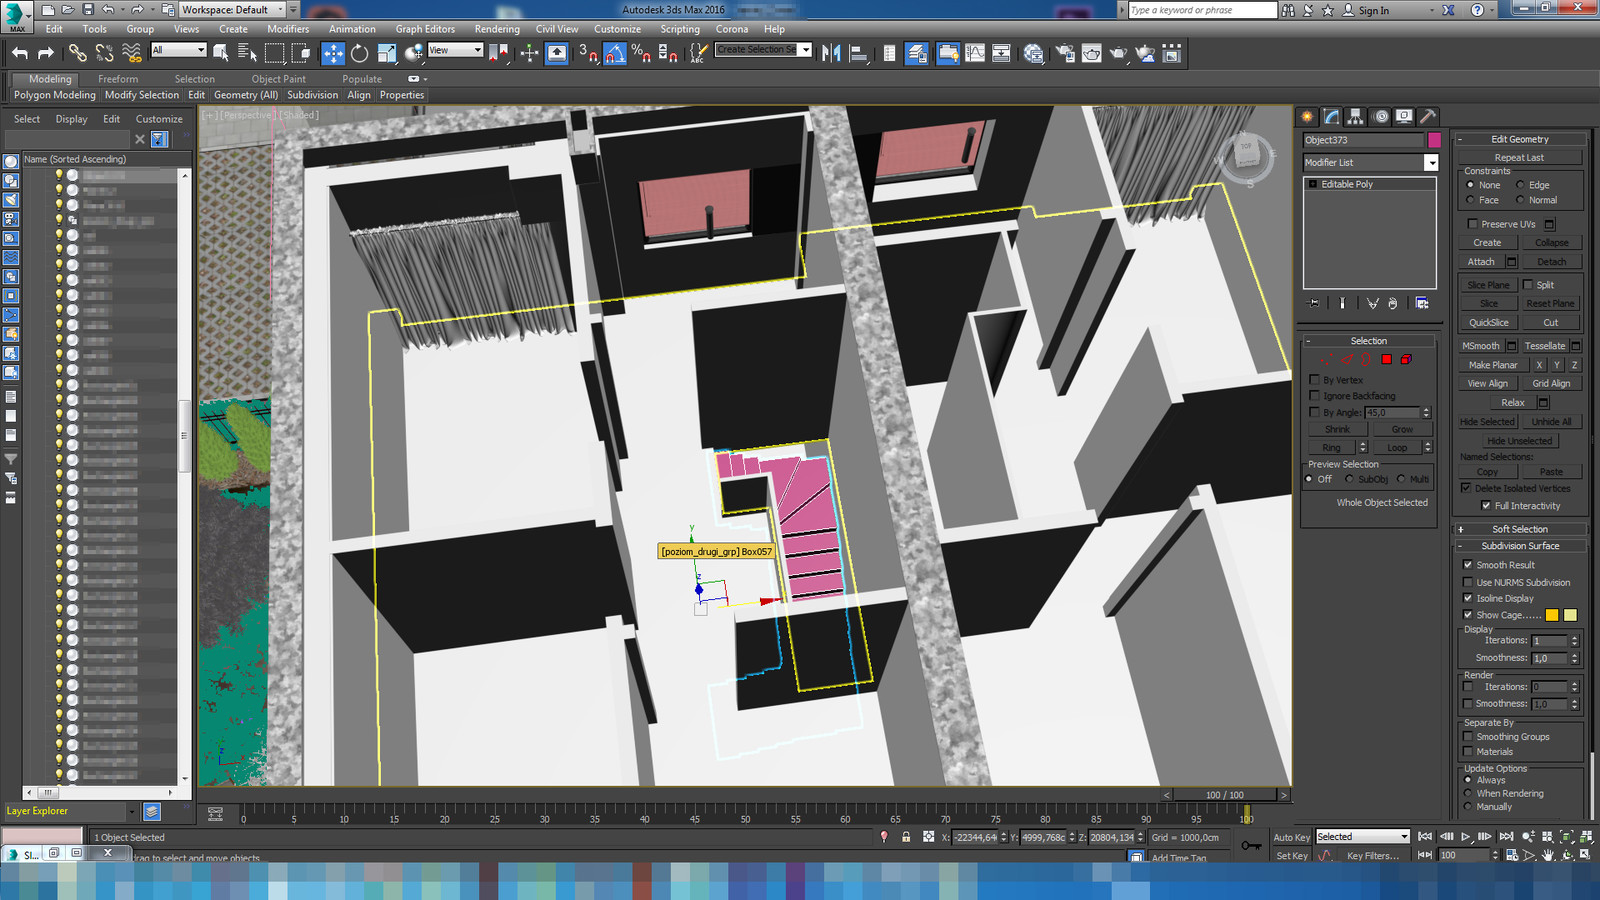The image size is (1600, 900).
Task: Click the Make Planar button
Action: click(1493, 365)
